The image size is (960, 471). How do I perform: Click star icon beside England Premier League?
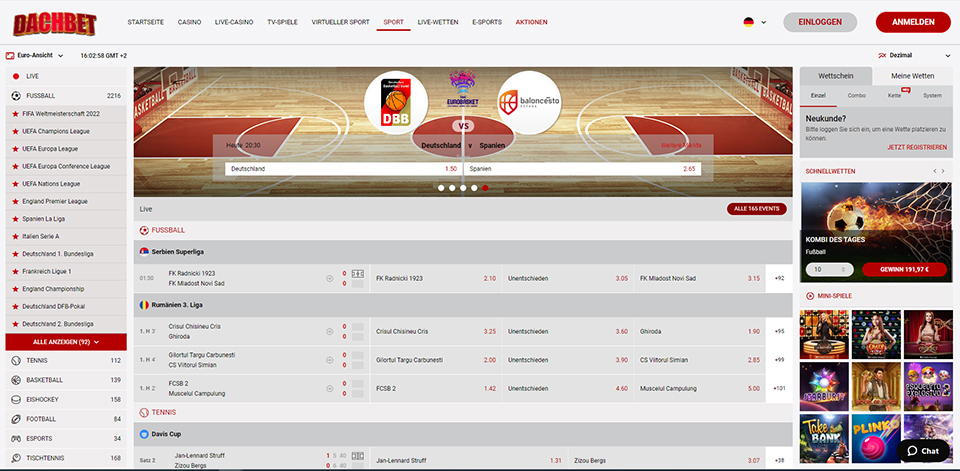click(x=15, y=202)
